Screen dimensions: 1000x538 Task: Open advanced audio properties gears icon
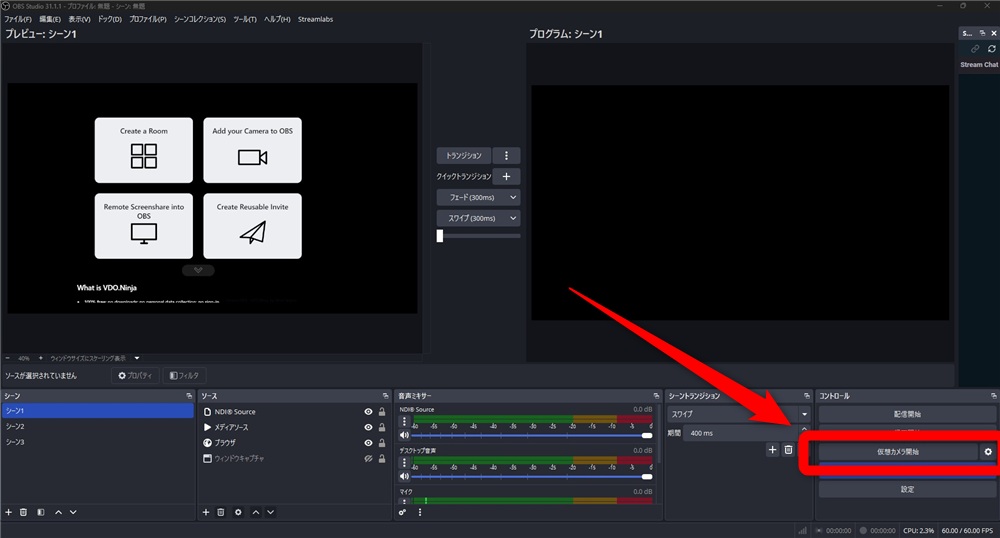pyautogui.click(x=402, y=512)
